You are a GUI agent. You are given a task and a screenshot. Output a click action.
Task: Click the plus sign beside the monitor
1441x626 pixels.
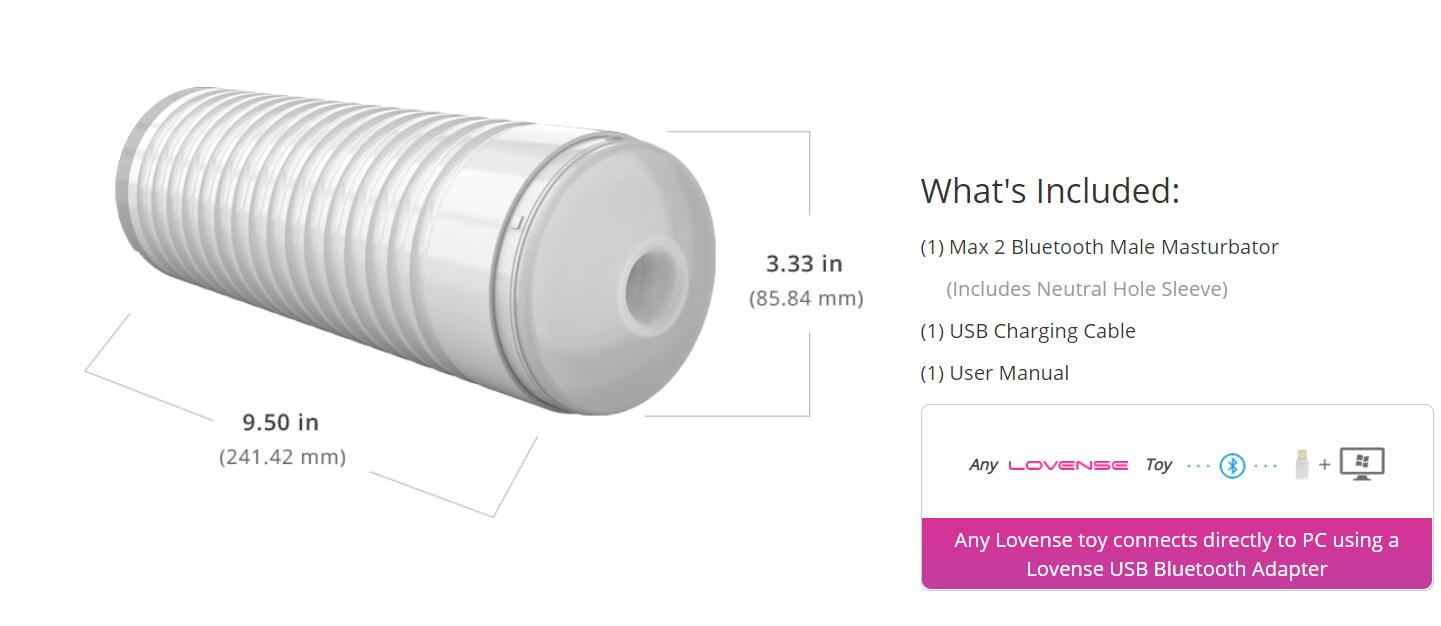click(1324, 465)
